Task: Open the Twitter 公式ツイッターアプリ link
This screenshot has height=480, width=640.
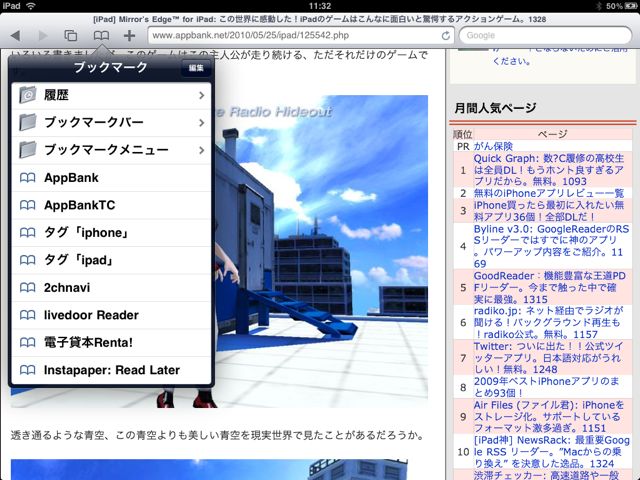Action: point(549,358)
